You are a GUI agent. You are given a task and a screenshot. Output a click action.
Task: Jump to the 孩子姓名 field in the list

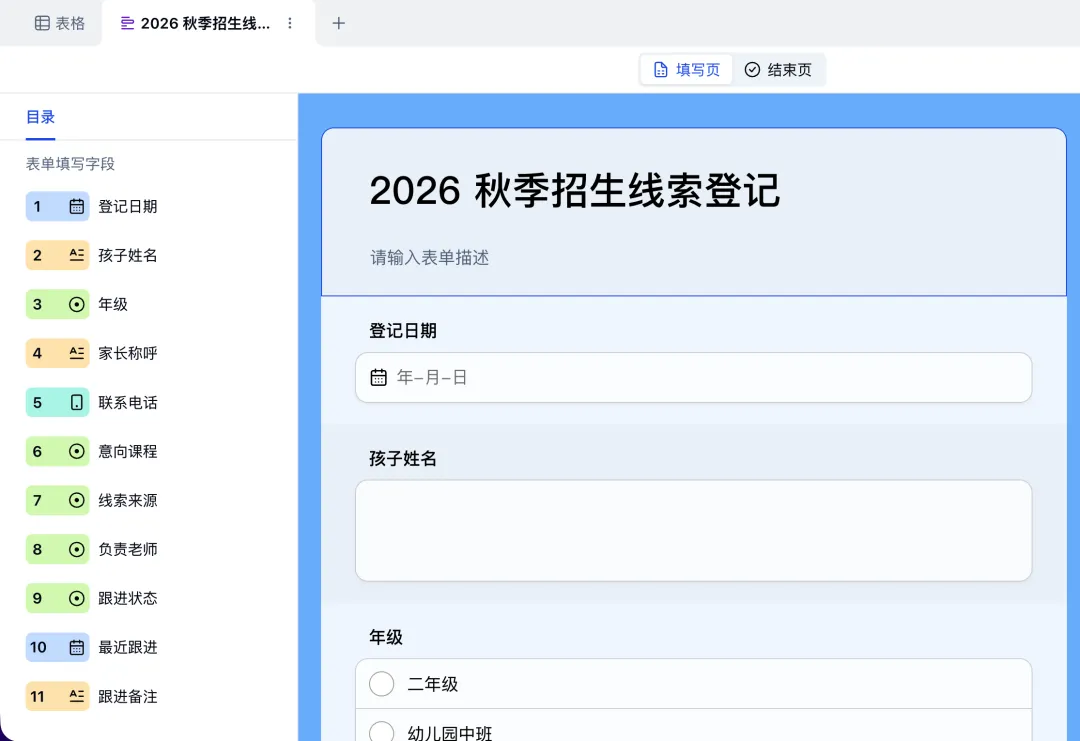128,255
